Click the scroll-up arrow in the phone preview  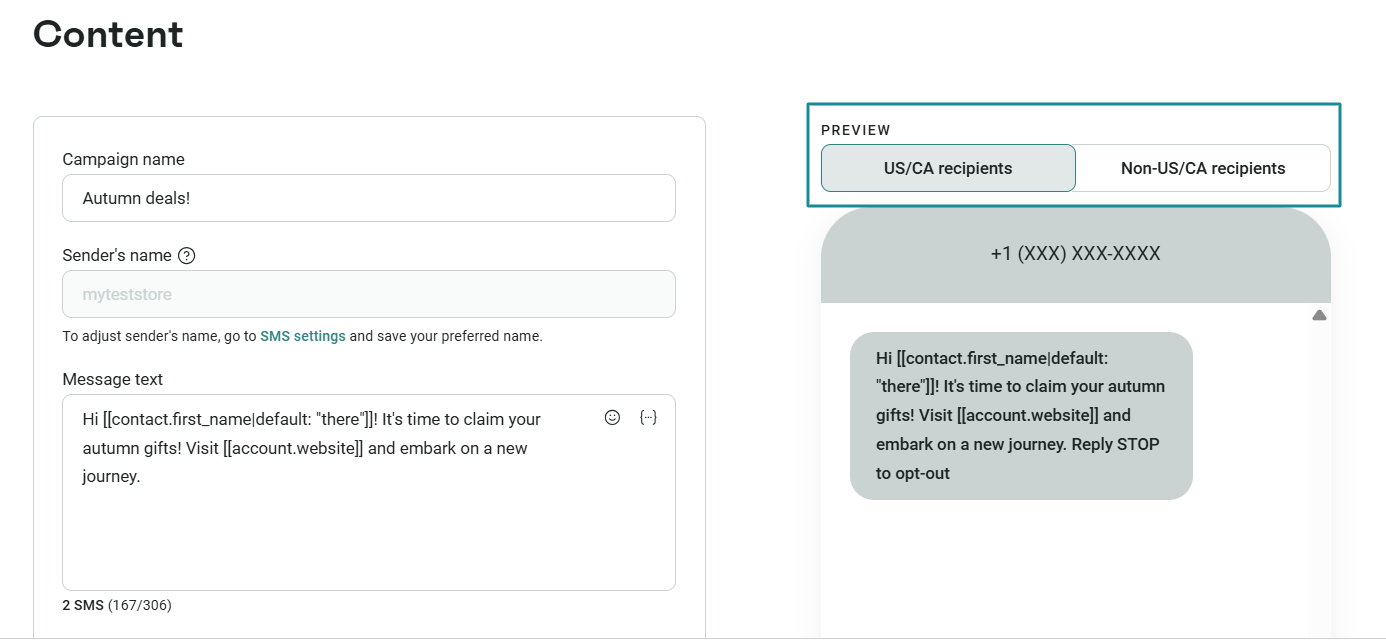tap(1319, 314)
